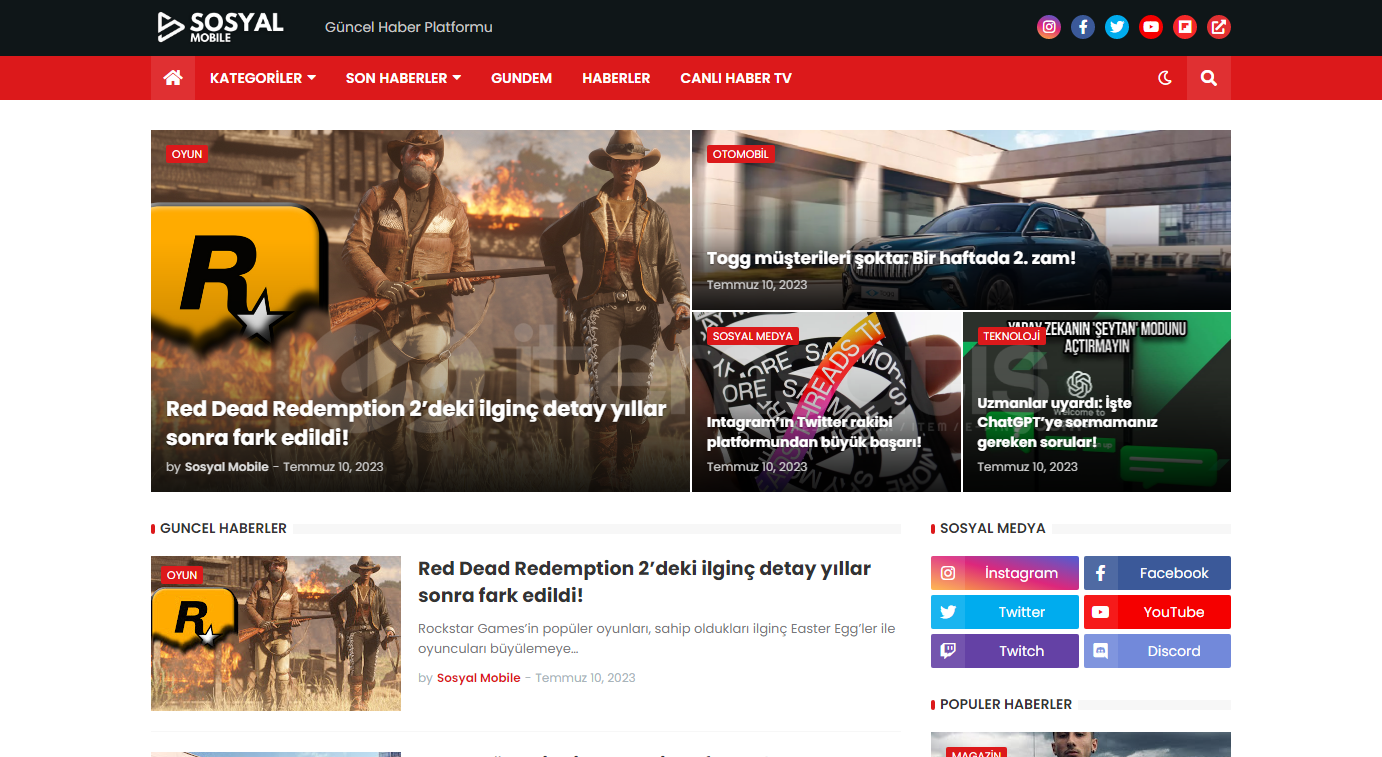
Task: Click author Sosyal Mobile on the featured card
Action: click(x=226, y=467)
